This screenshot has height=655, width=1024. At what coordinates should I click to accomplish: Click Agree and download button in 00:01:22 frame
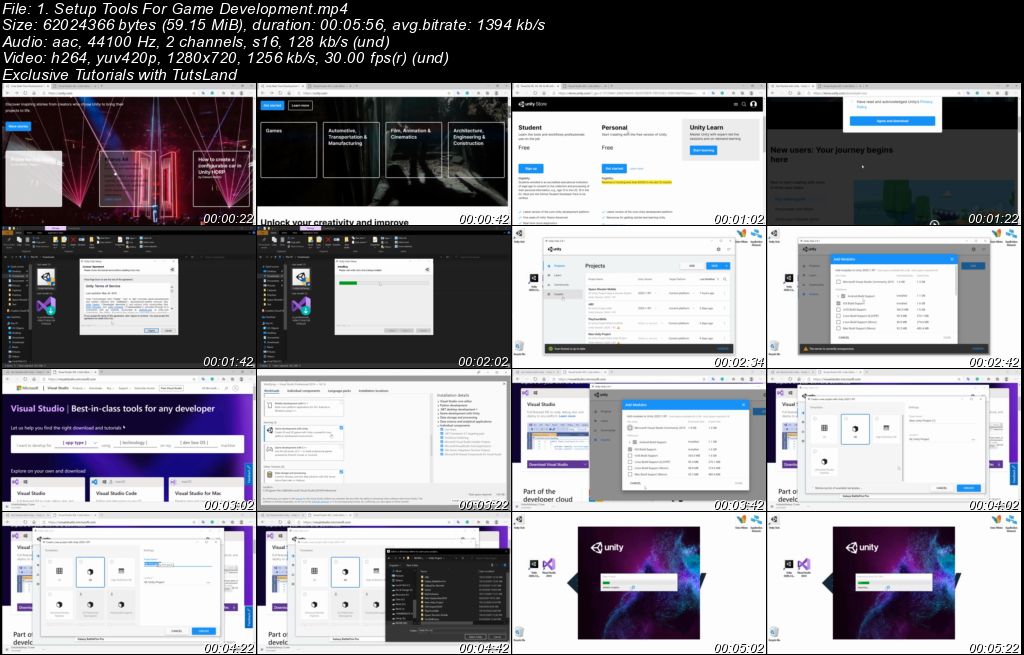892,121
